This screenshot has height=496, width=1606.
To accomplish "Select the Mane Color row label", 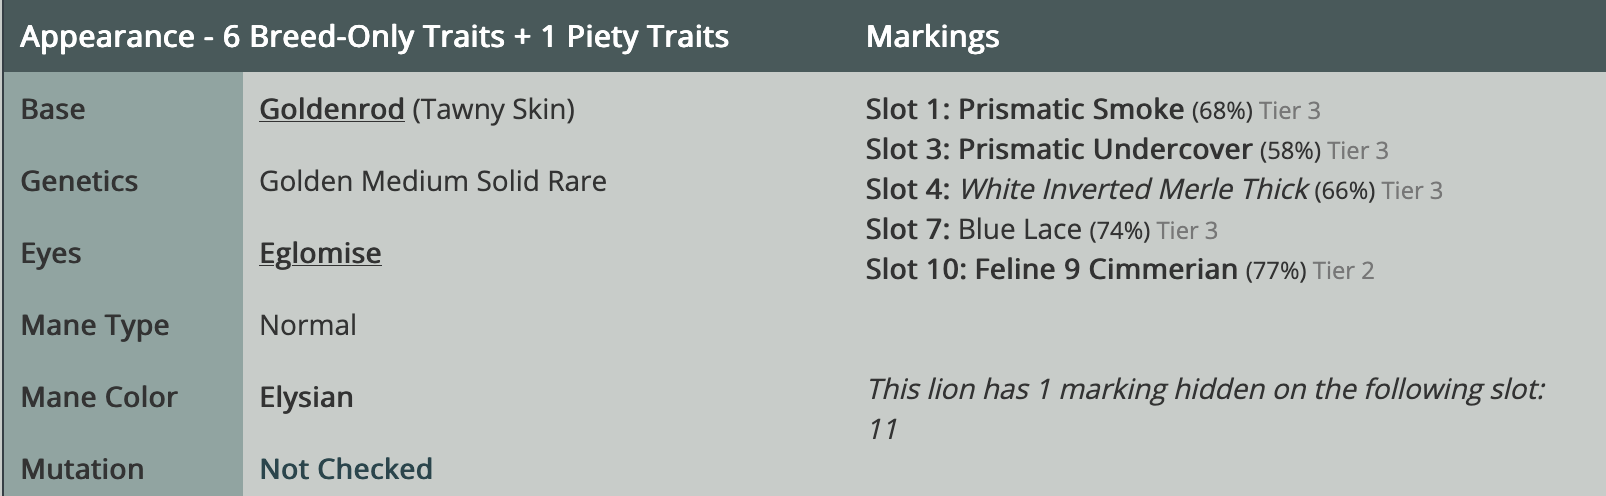I will [x=99, y=397].
